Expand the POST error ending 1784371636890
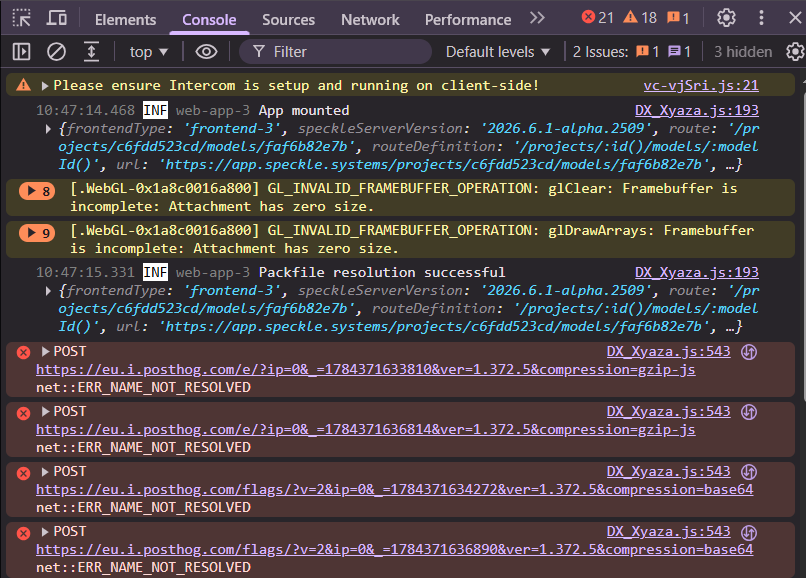 (x=45, y=531)
